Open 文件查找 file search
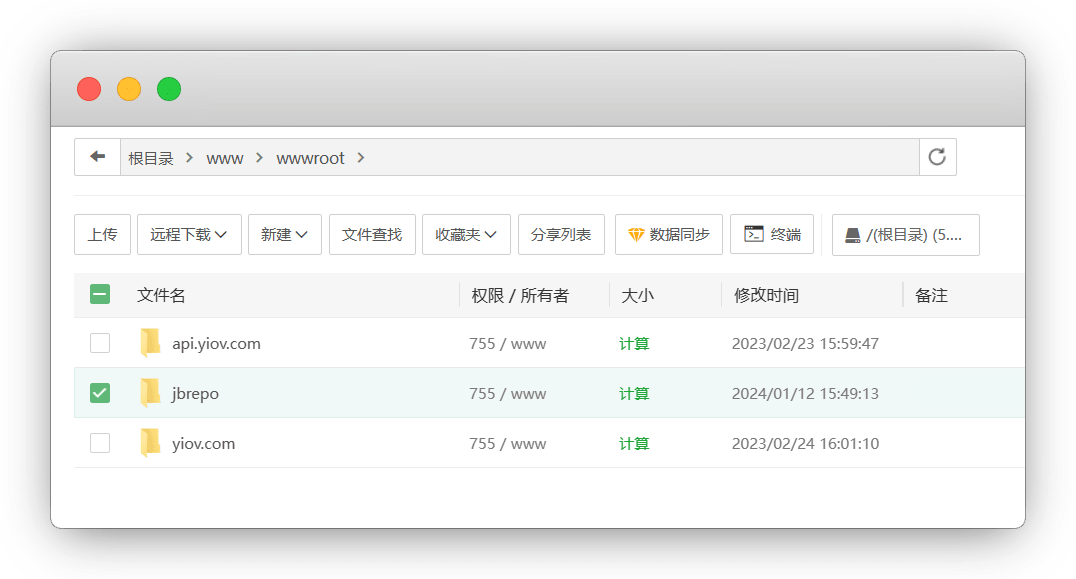Image resolution: width=1076 pixels, height=579 pixels. pos(372,235)
